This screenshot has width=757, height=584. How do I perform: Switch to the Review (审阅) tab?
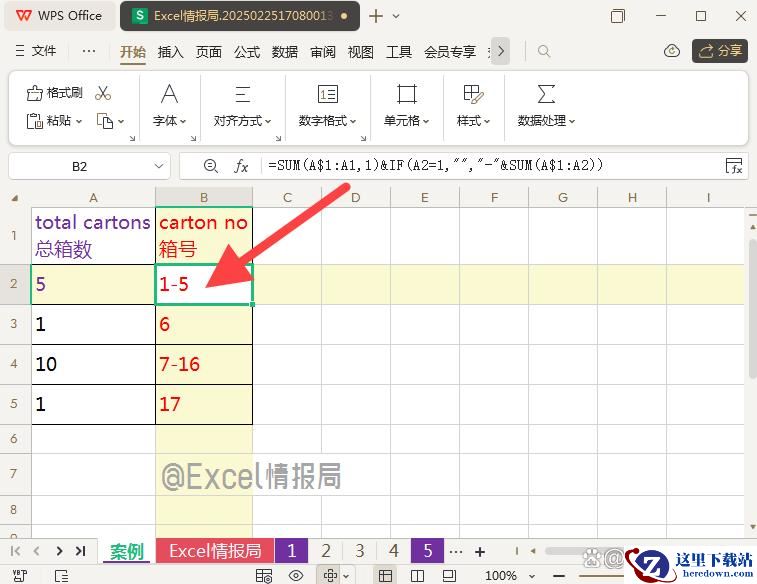(322, 51)
